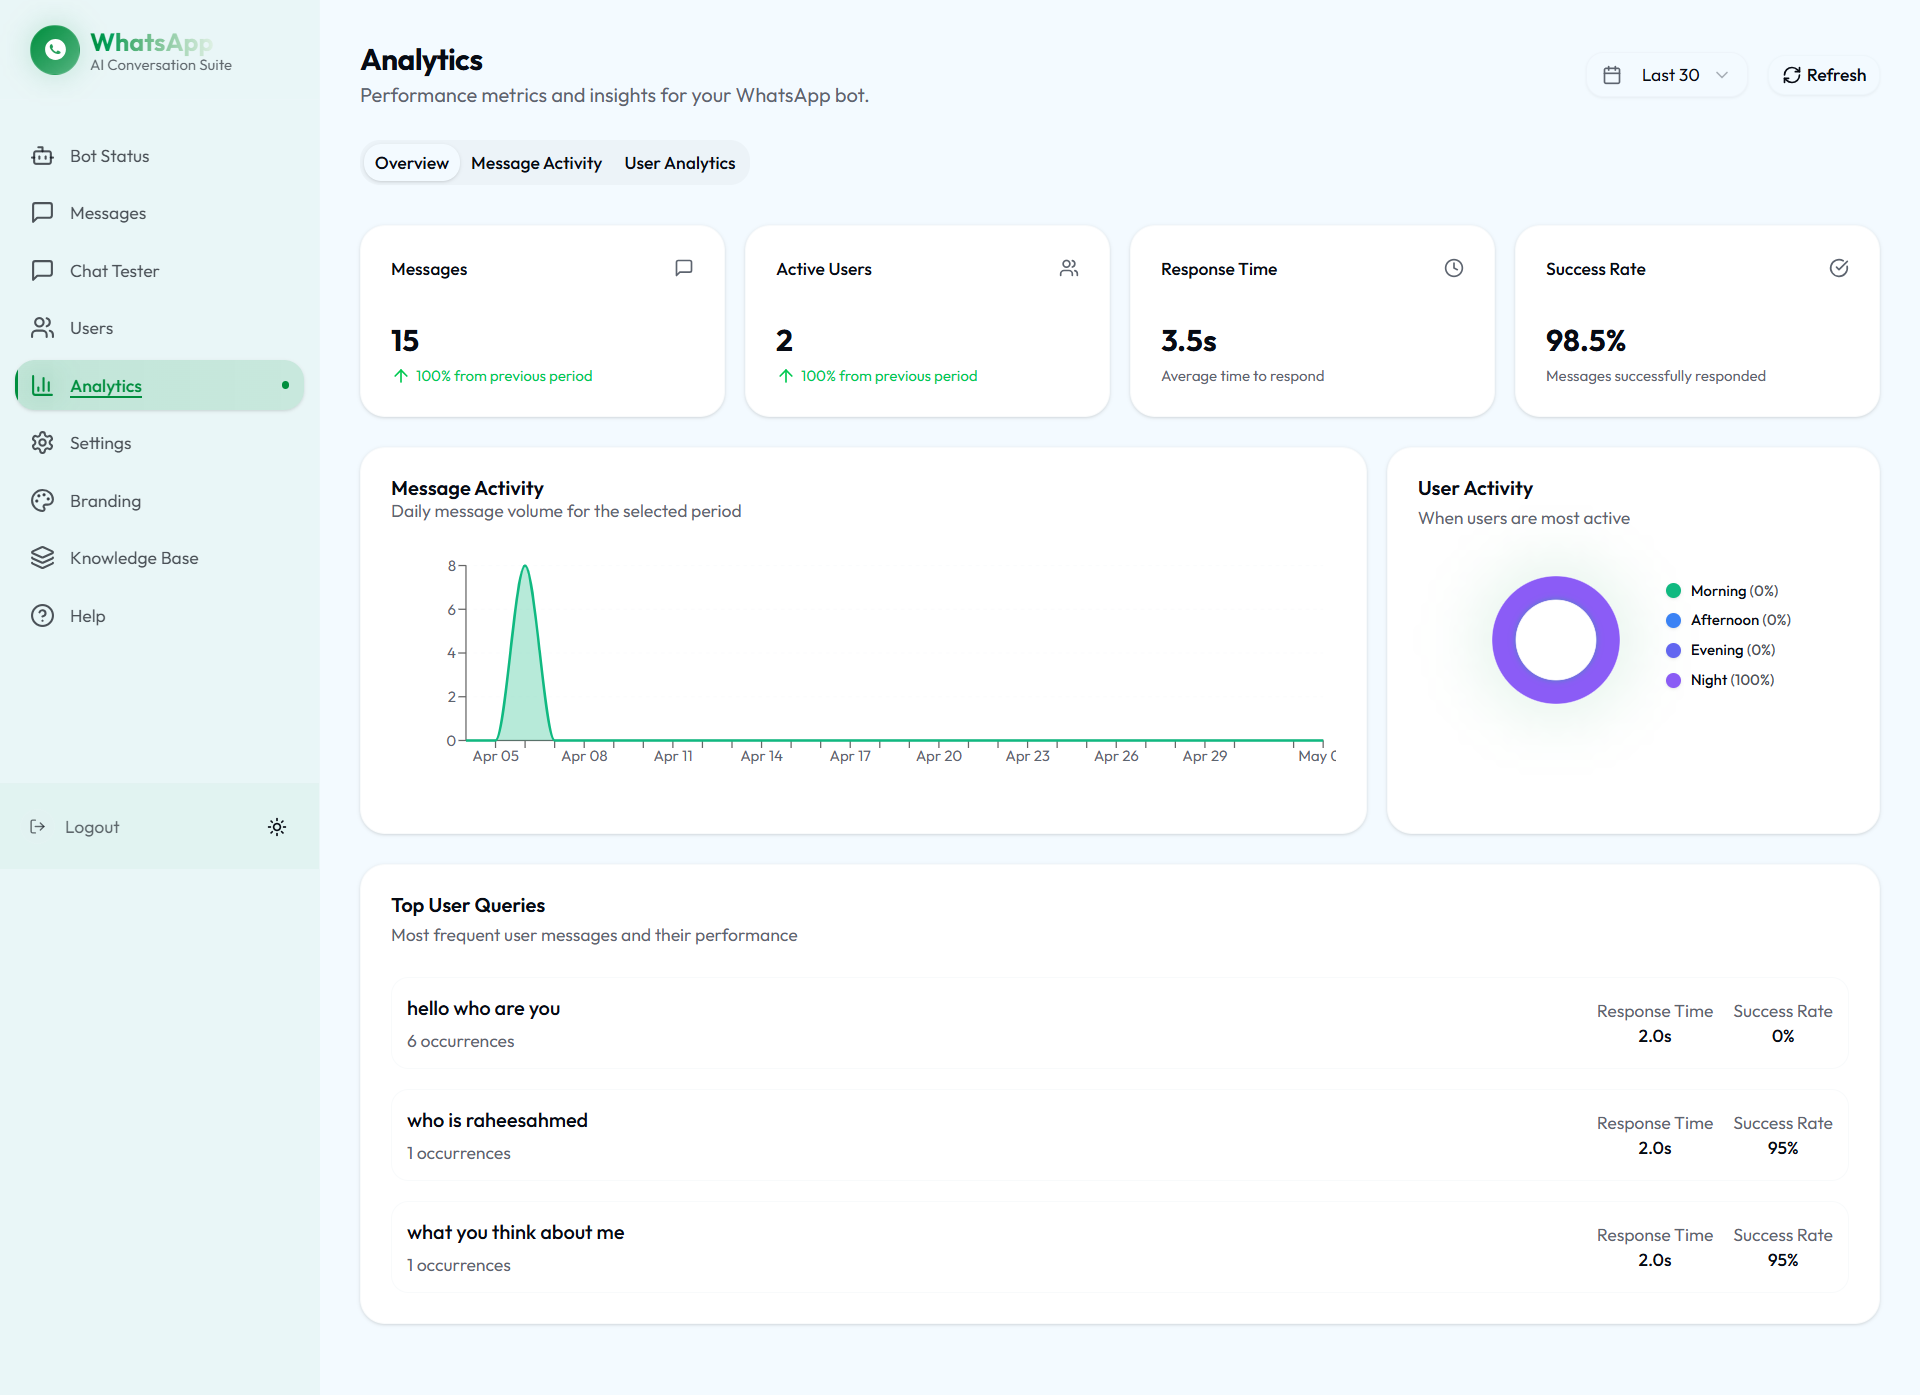
Task: Click the WhatsApp phone logo icon
Action: [55, 51]
